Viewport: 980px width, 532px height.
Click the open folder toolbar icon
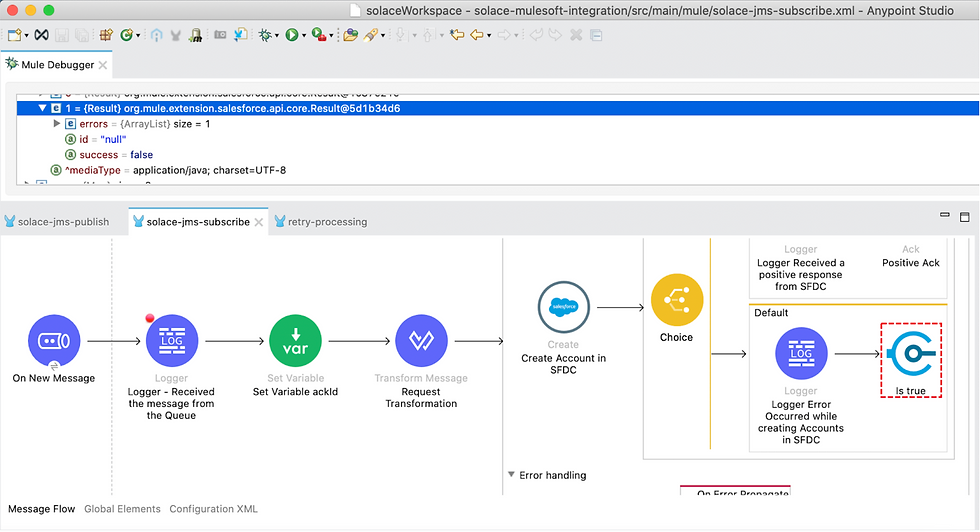(x=351, y=35)
